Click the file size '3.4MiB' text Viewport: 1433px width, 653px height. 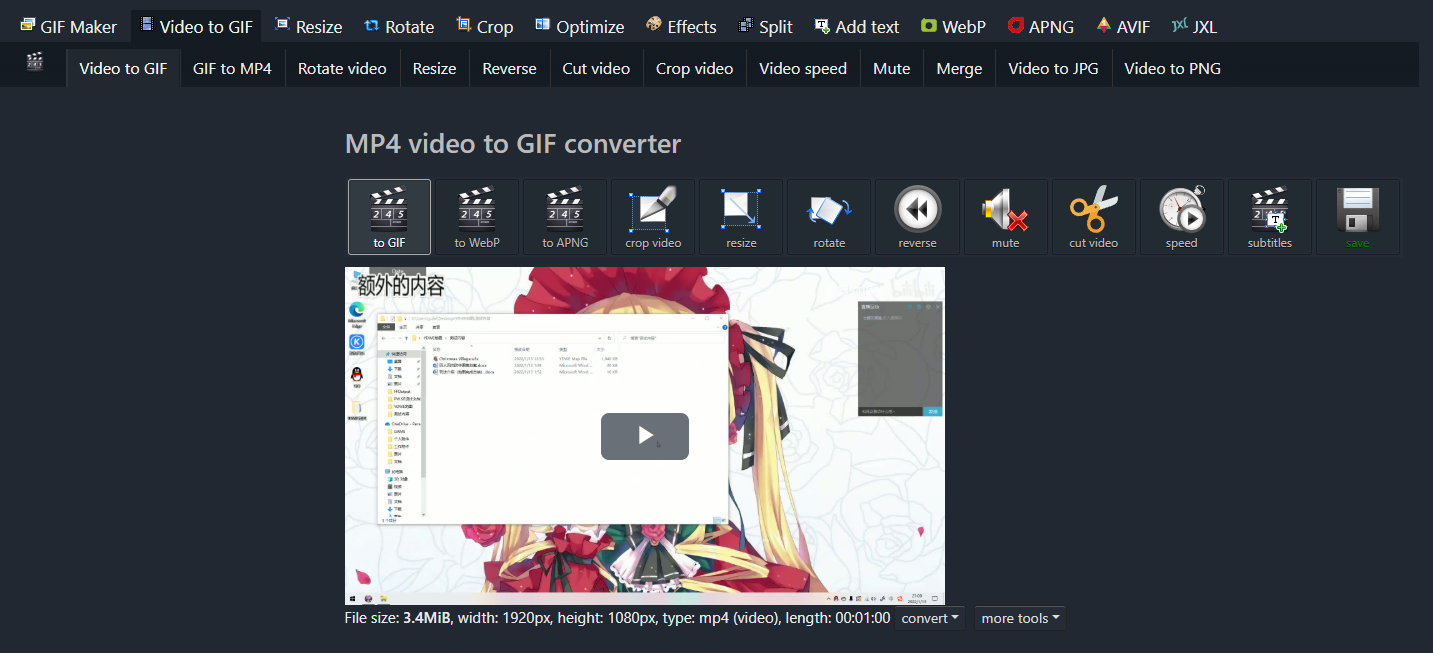click(x=426, y=618)
